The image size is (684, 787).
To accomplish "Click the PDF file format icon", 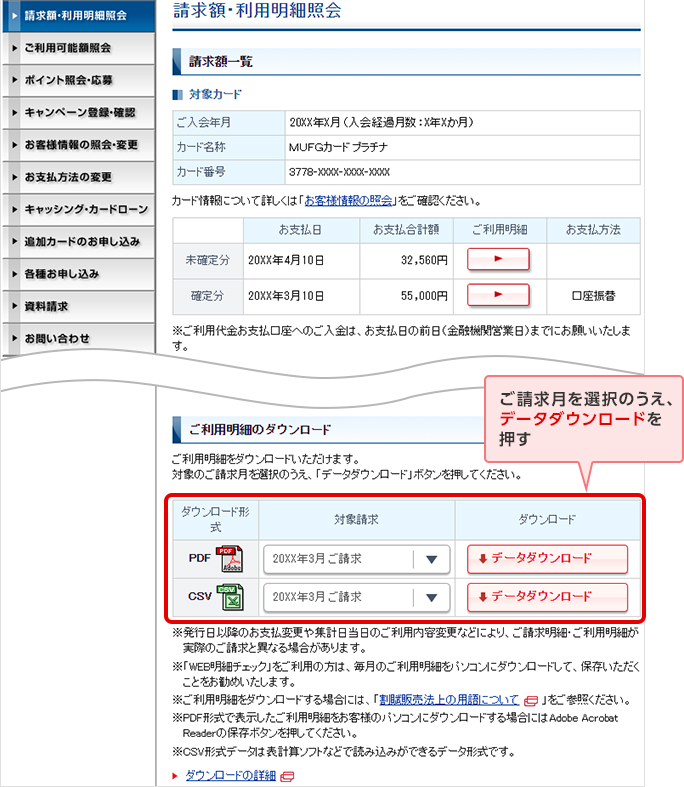I will 230,558.
